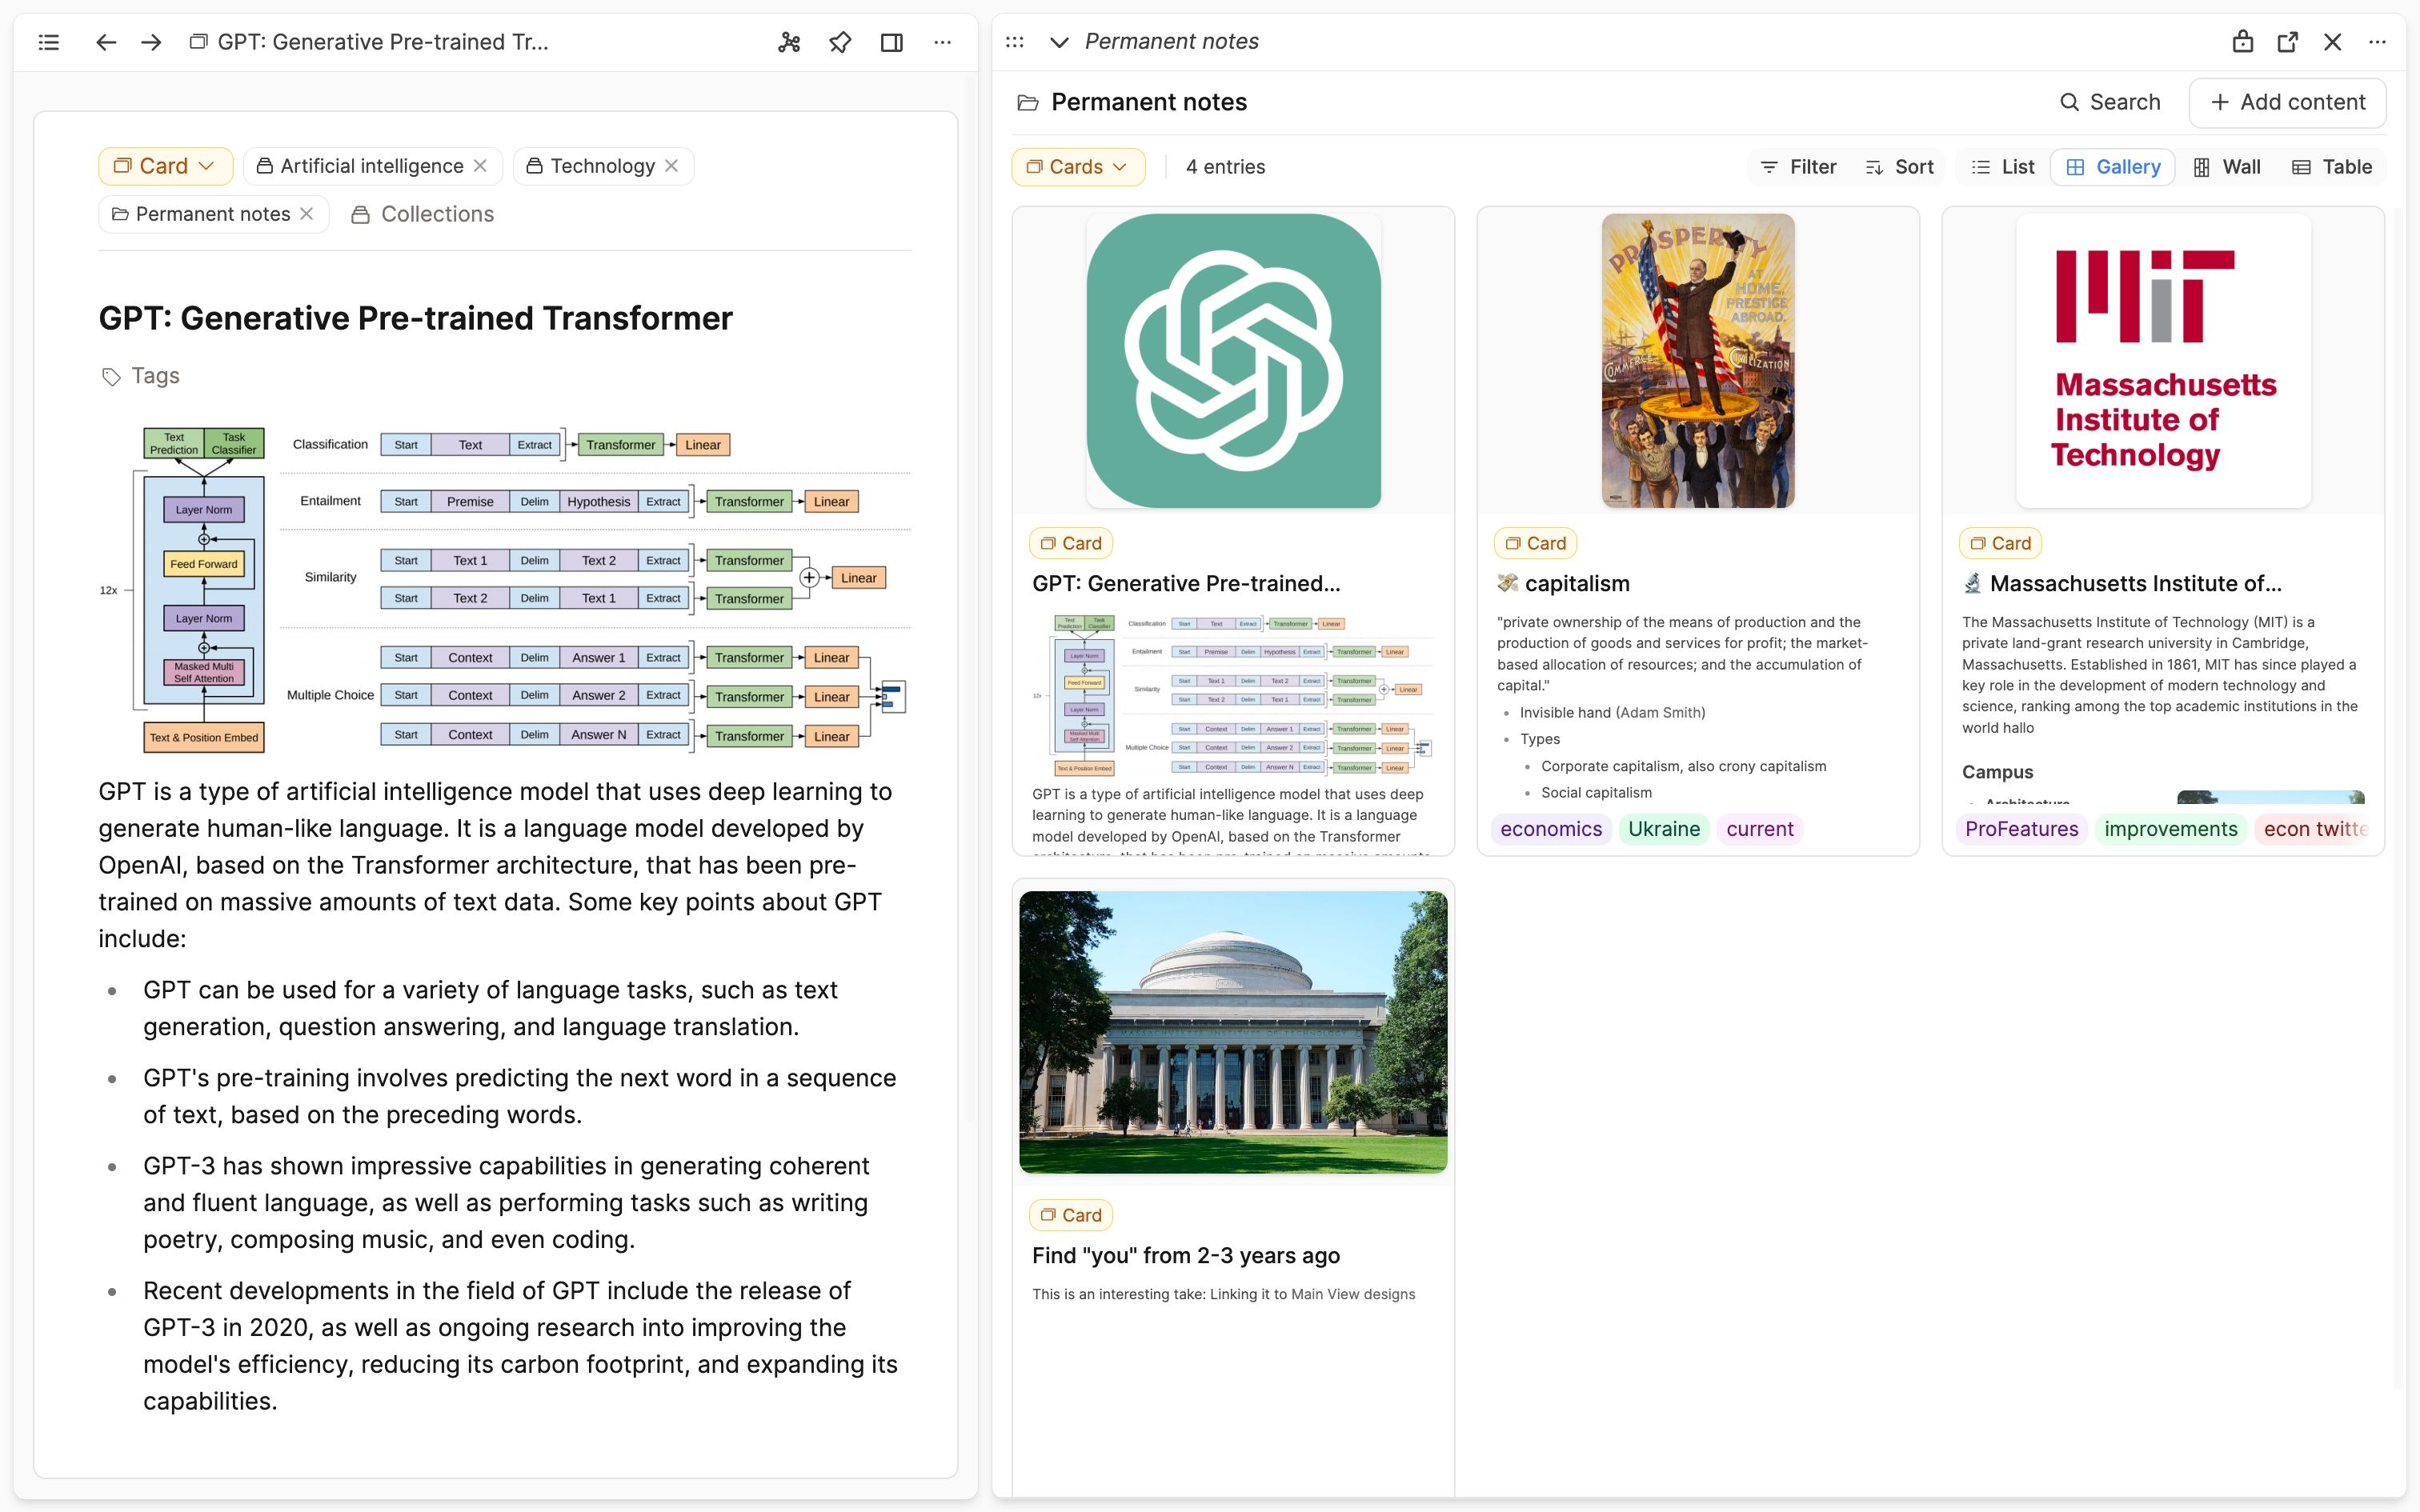Remove the Technology collection tag

[672, 166]
